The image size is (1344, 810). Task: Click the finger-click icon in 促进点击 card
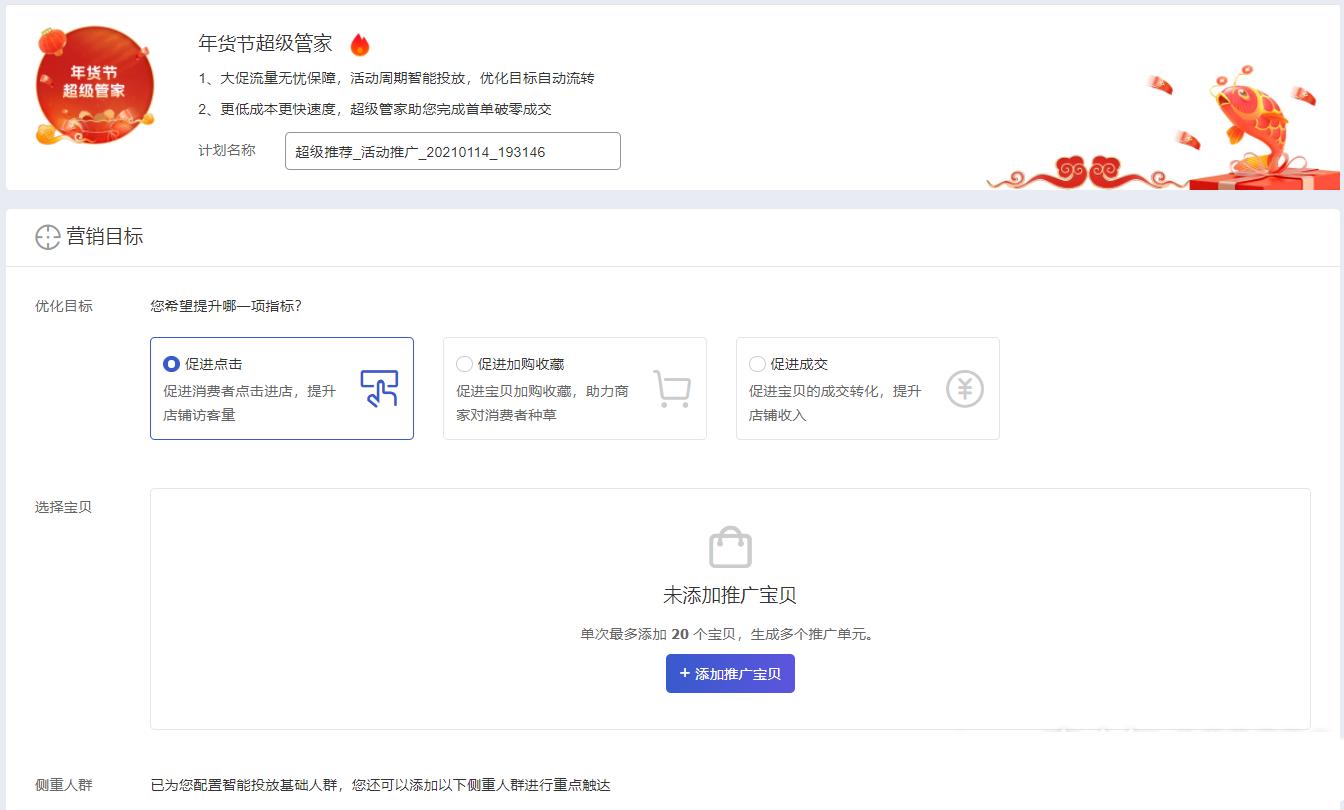[379, 387]
